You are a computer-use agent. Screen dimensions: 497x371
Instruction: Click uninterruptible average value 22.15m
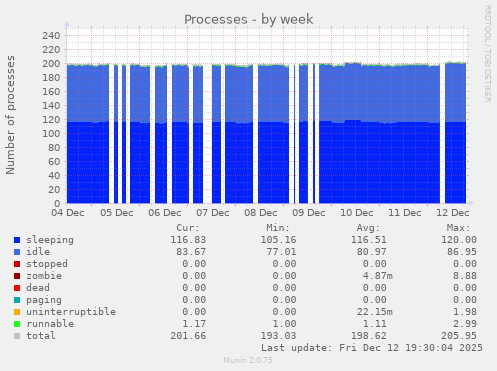coord(375,312)
